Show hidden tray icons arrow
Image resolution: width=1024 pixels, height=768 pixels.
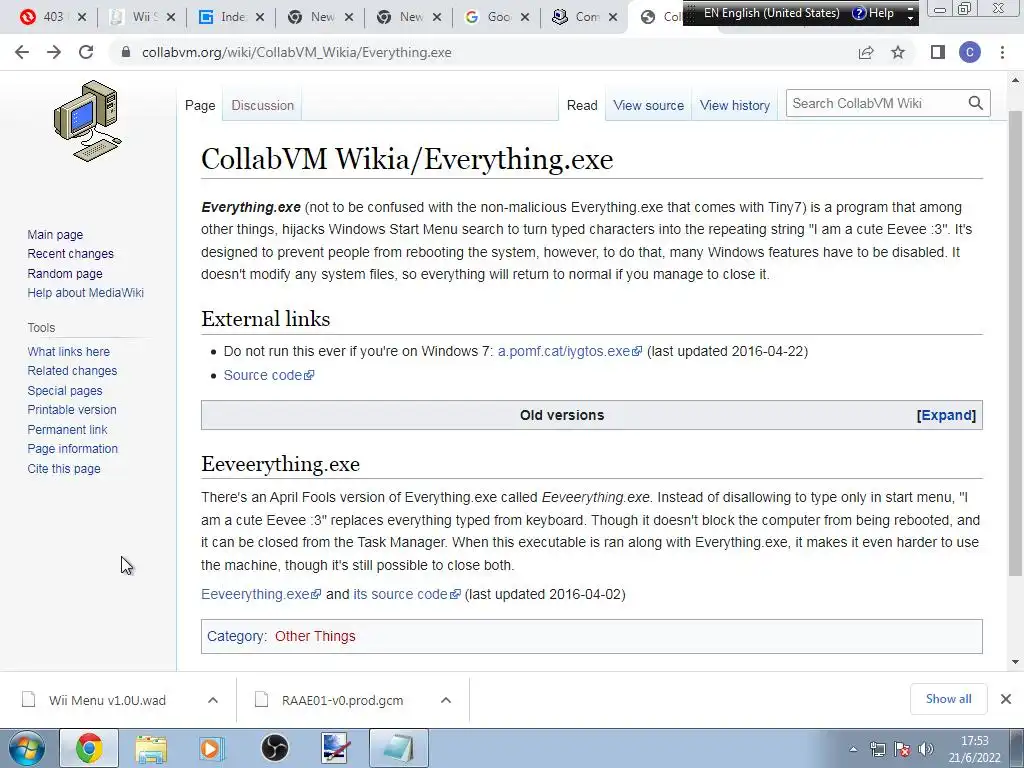click(x=853, y=749)
